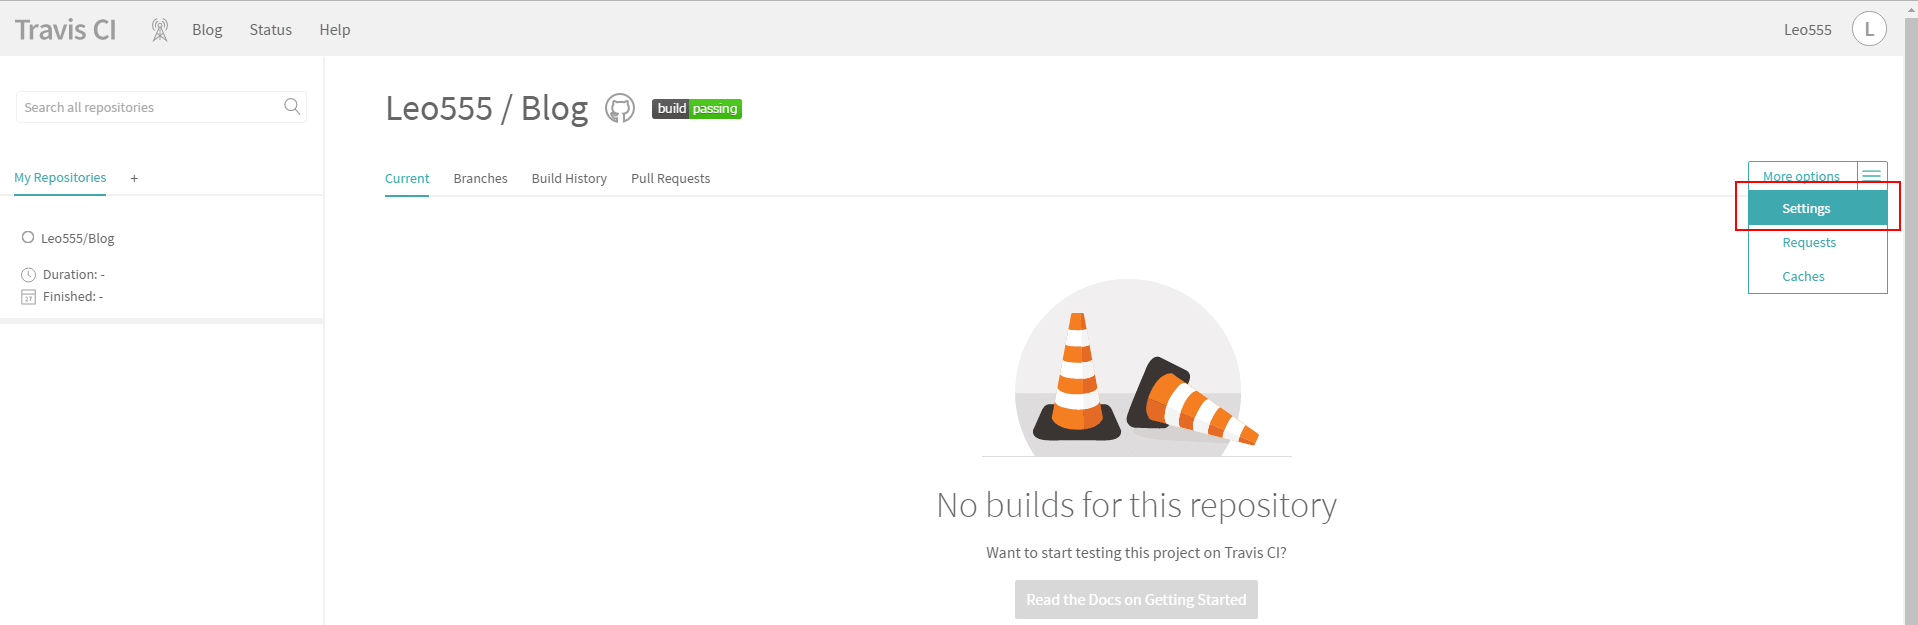The width and height of the screenshot is (1918, 625).
Task: Click the Finished: - text
Action: (x=73, y=297)
